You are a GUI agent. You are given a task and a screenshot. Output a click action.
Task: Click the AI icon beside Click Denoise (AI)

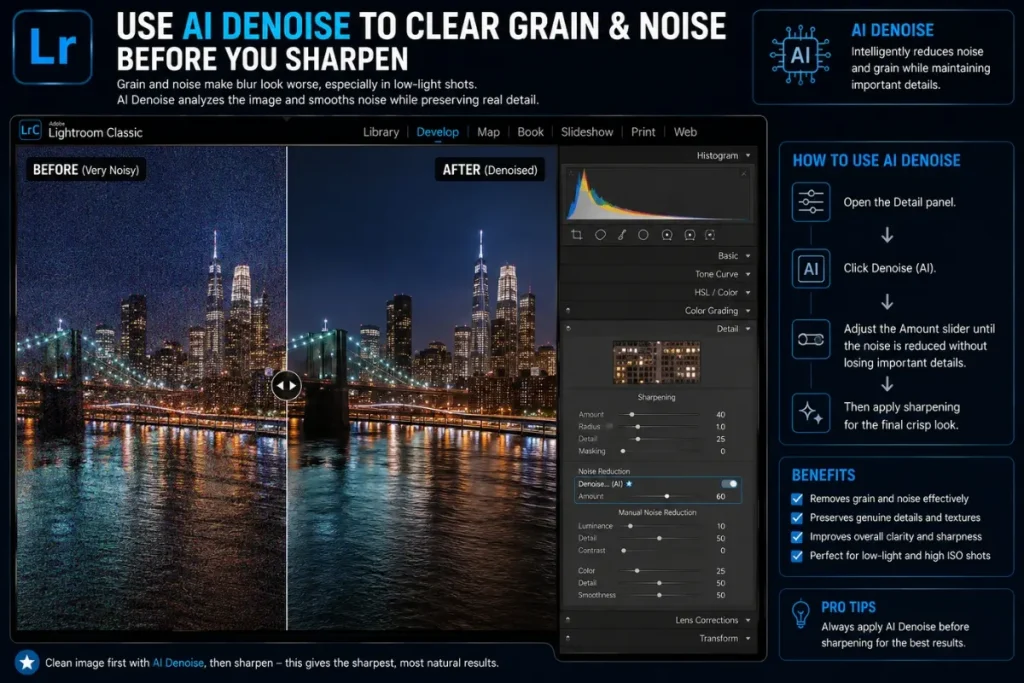click(811, 268)
